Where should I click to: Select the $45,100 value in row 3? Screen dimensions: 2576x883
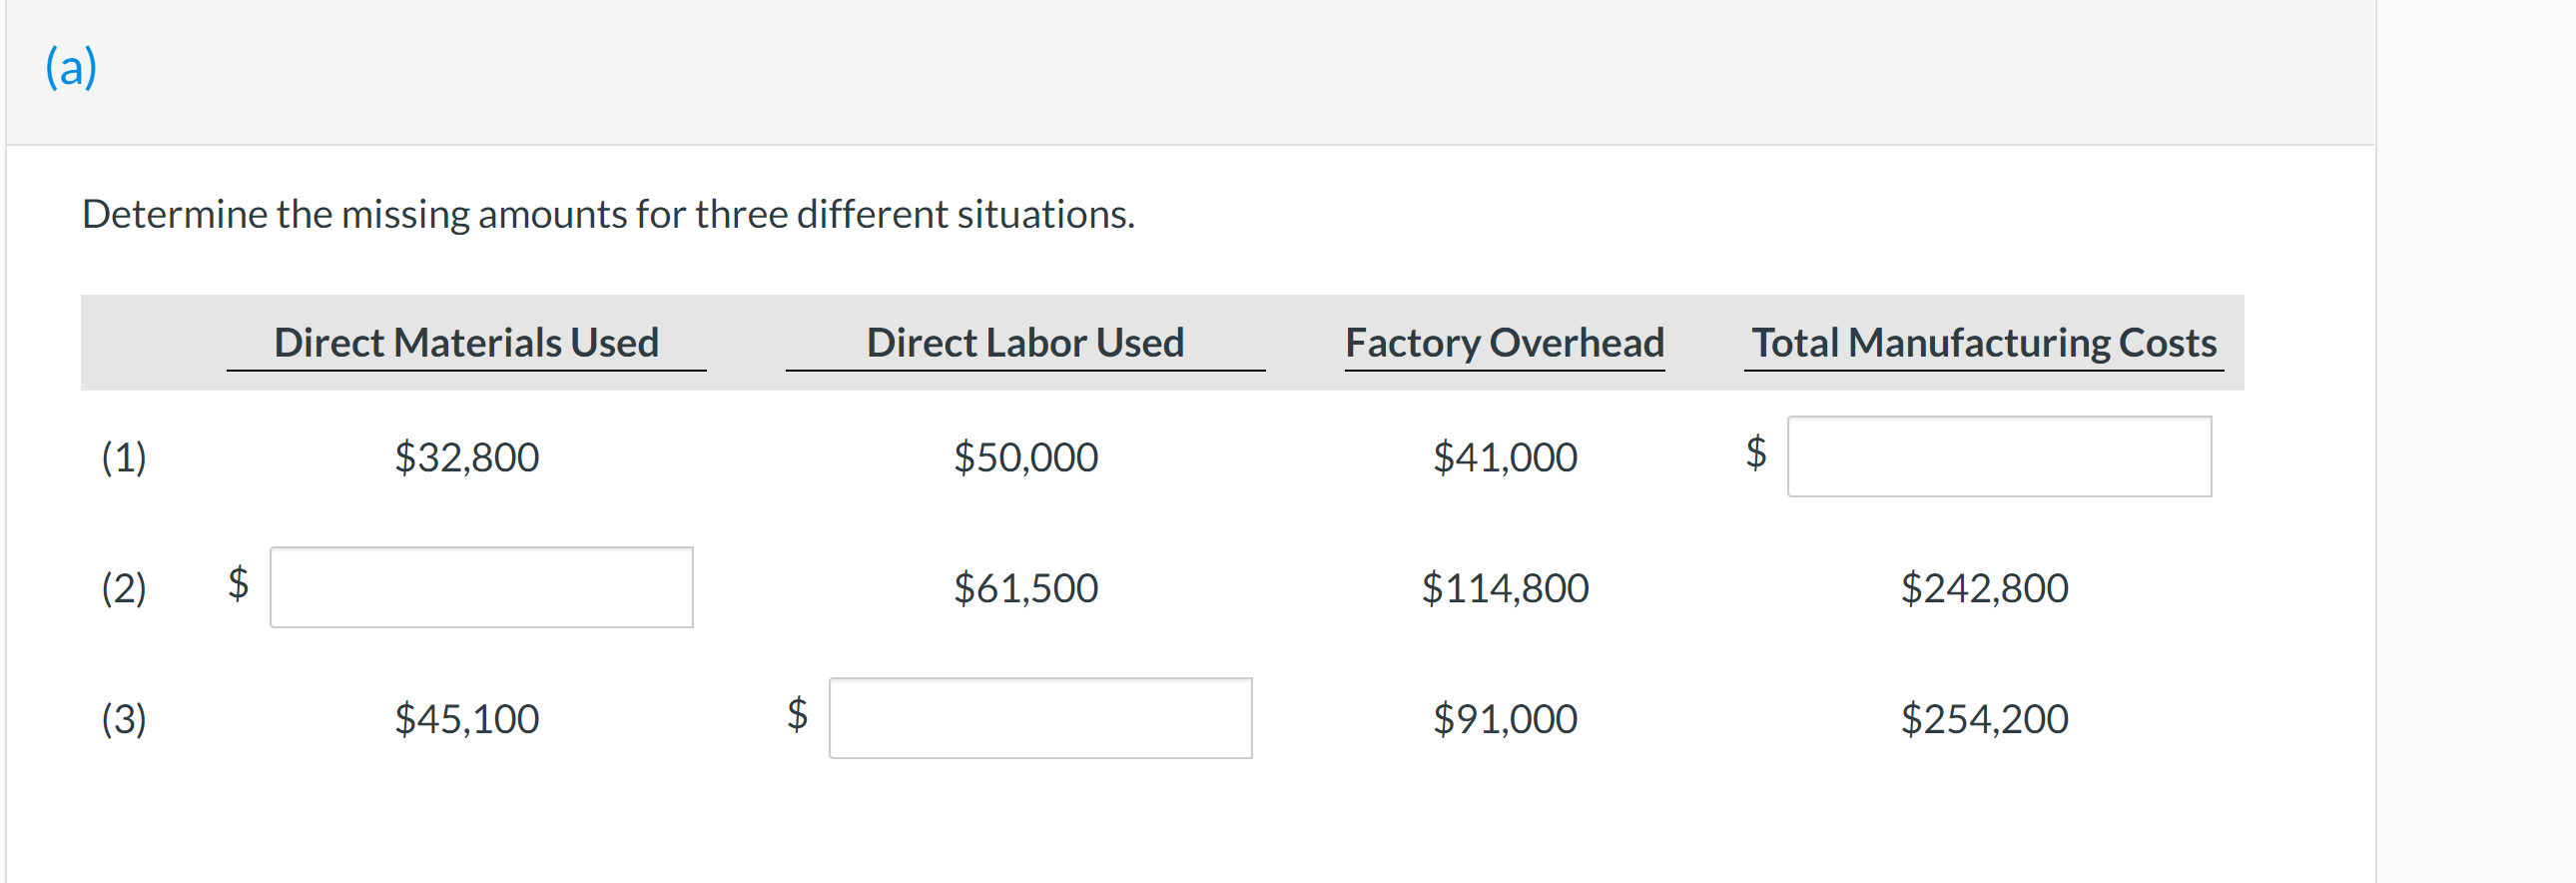tap(466, 718)
